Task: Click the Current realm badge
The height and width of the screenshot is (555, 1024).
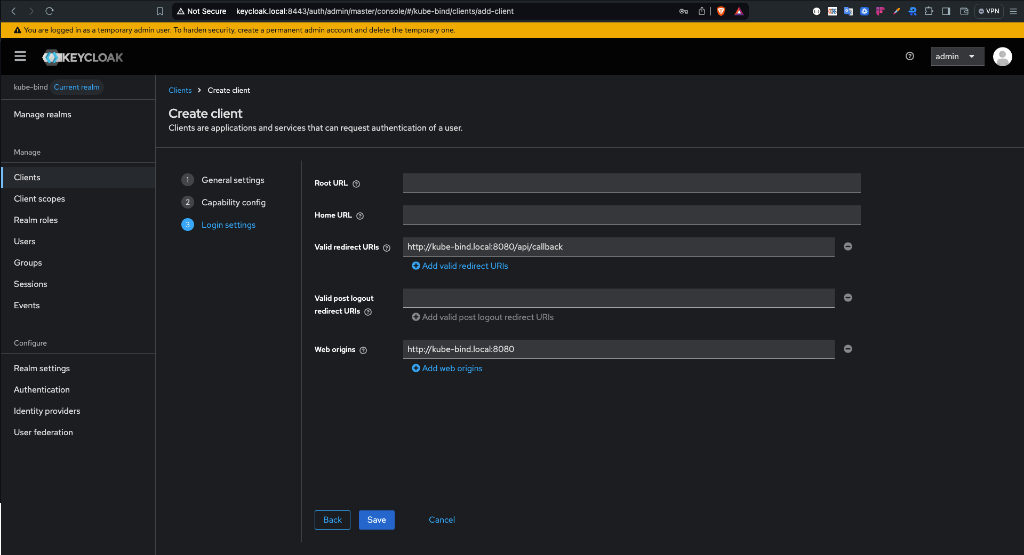Action: (76, 87)
